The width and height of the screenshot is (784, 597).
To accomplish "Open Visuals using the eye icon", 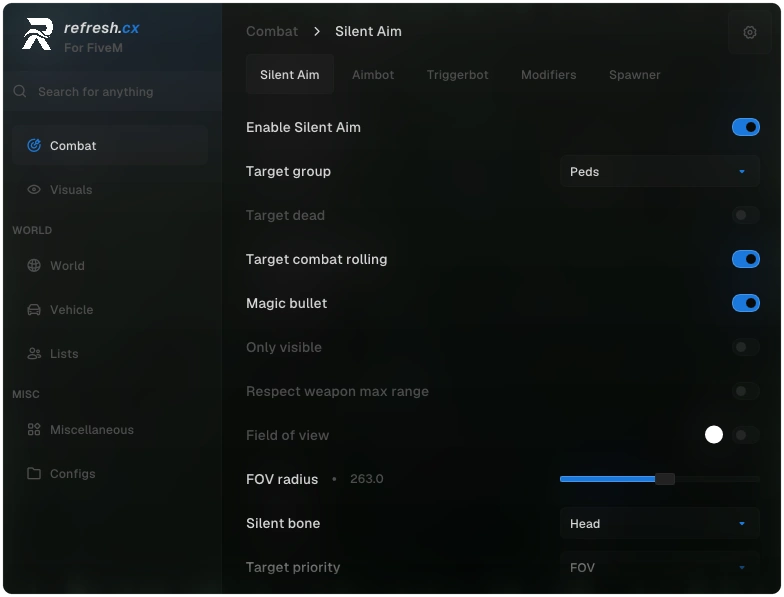I will coord(34,190).
